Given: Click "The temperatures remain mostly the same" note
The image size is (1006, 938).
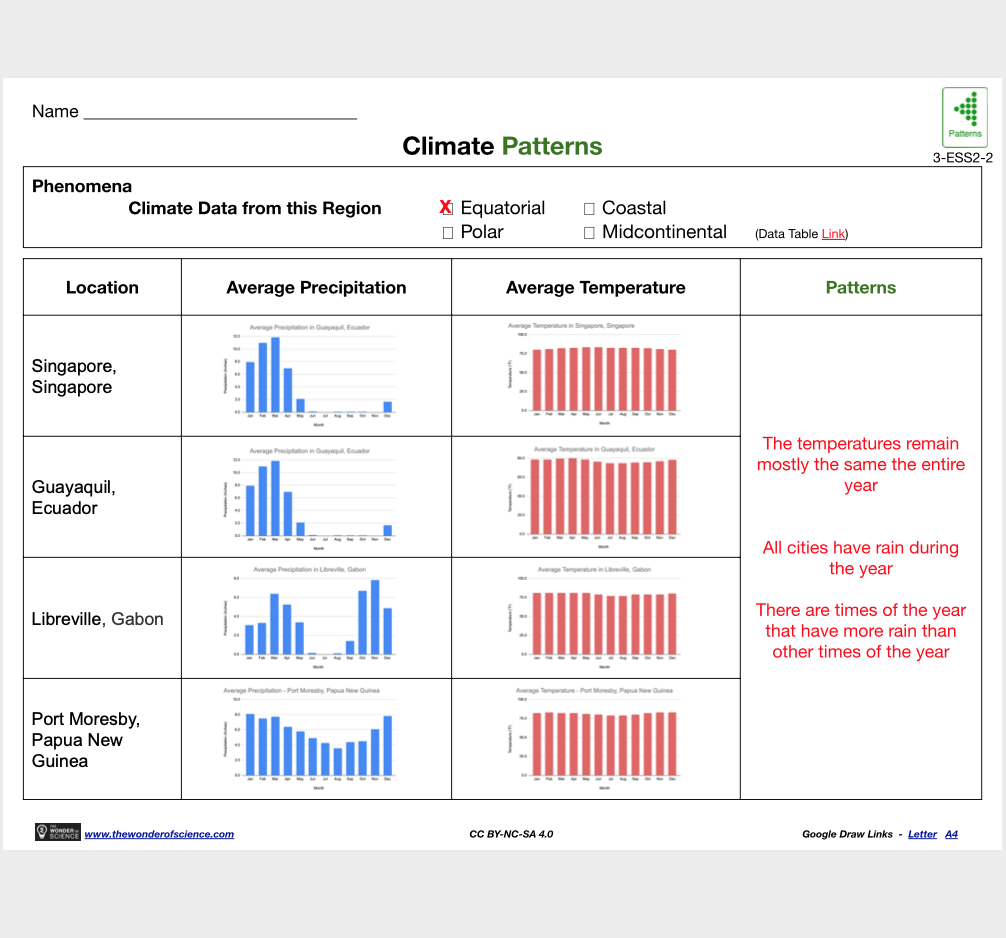Looking at the screenshot, I should (861, 465).
